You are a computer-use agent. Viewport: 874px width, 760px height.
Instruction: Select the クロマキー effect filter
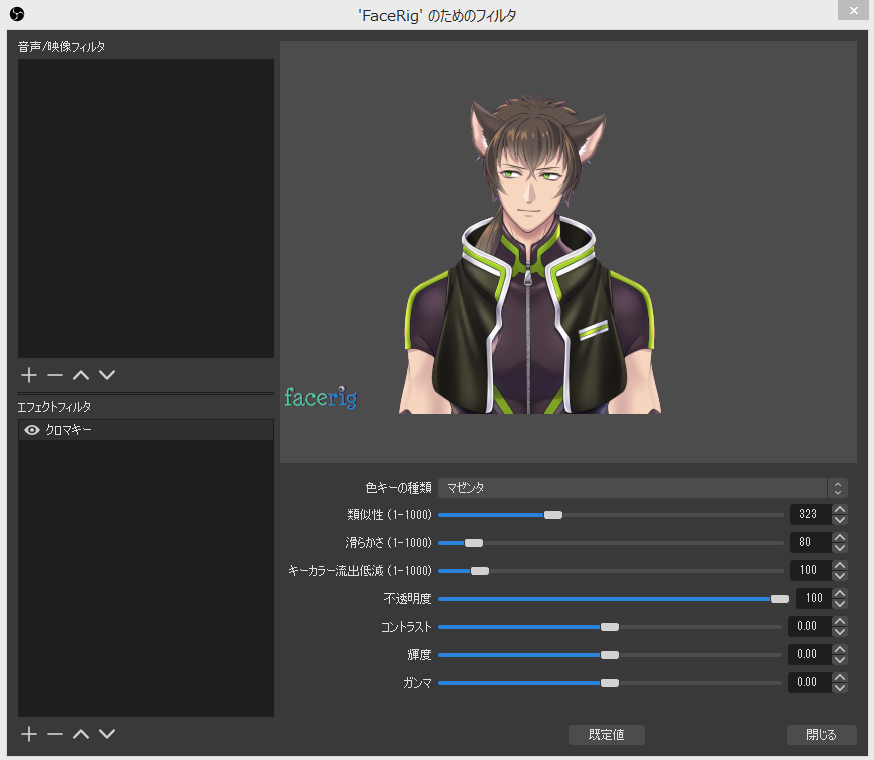pyautogui.click(x=146, y=430)
